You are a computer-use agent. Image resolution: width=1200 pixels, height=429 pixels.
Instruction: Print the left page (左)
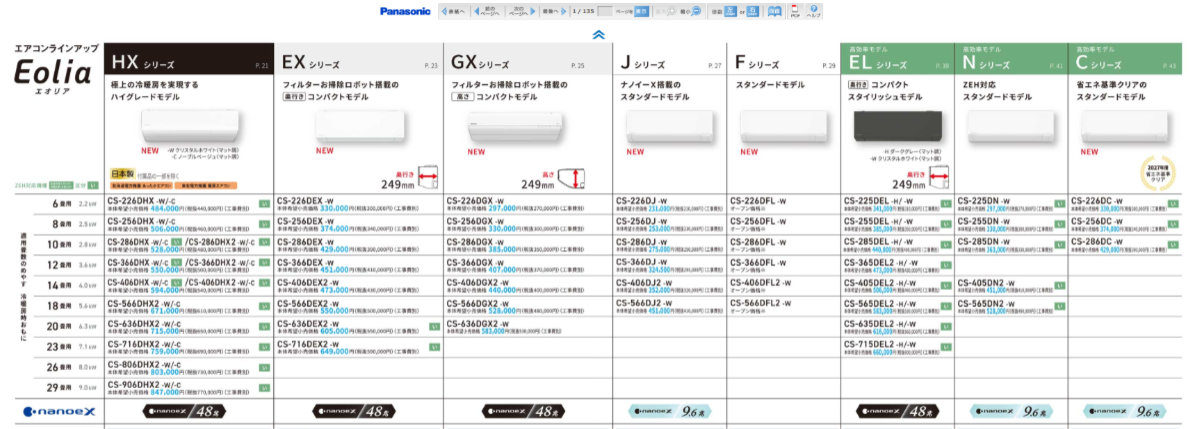(732, 11)
